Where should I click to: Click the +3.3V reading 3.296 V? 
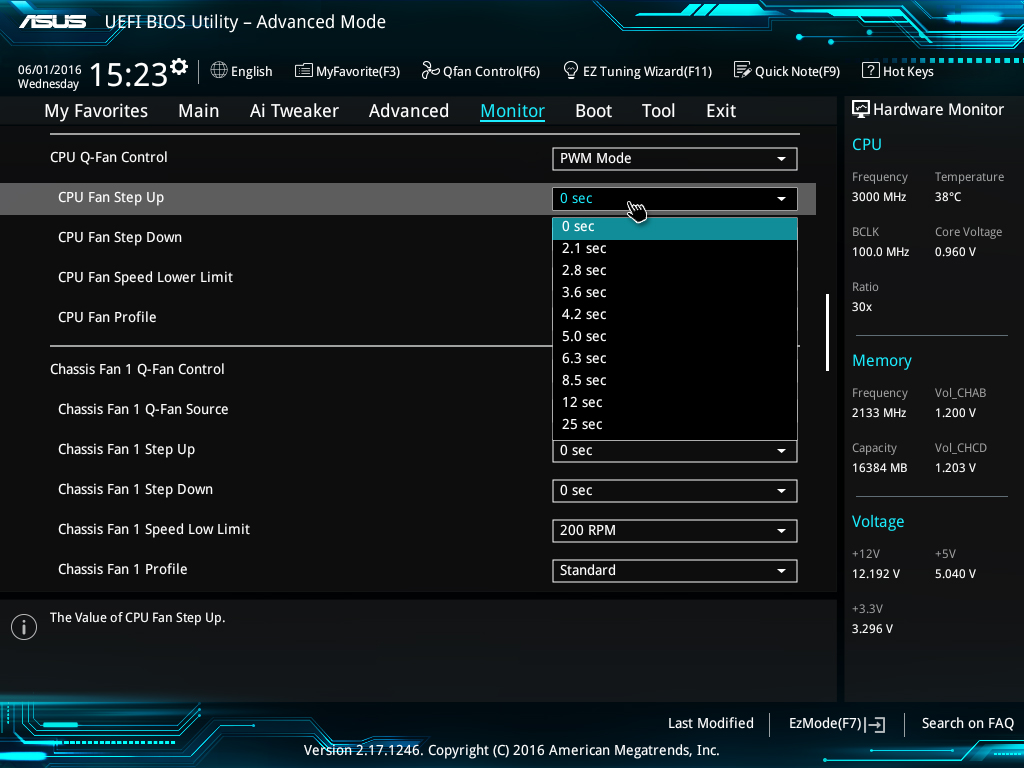tap(872, 629)
